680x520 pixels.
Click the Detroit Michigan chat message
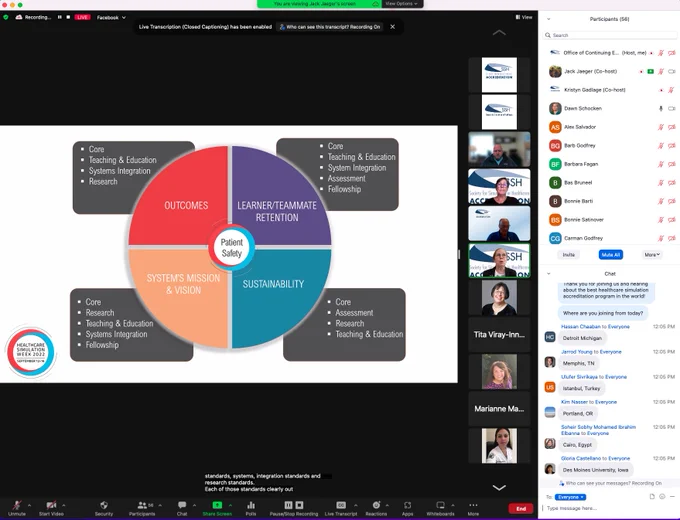point(582,338)
